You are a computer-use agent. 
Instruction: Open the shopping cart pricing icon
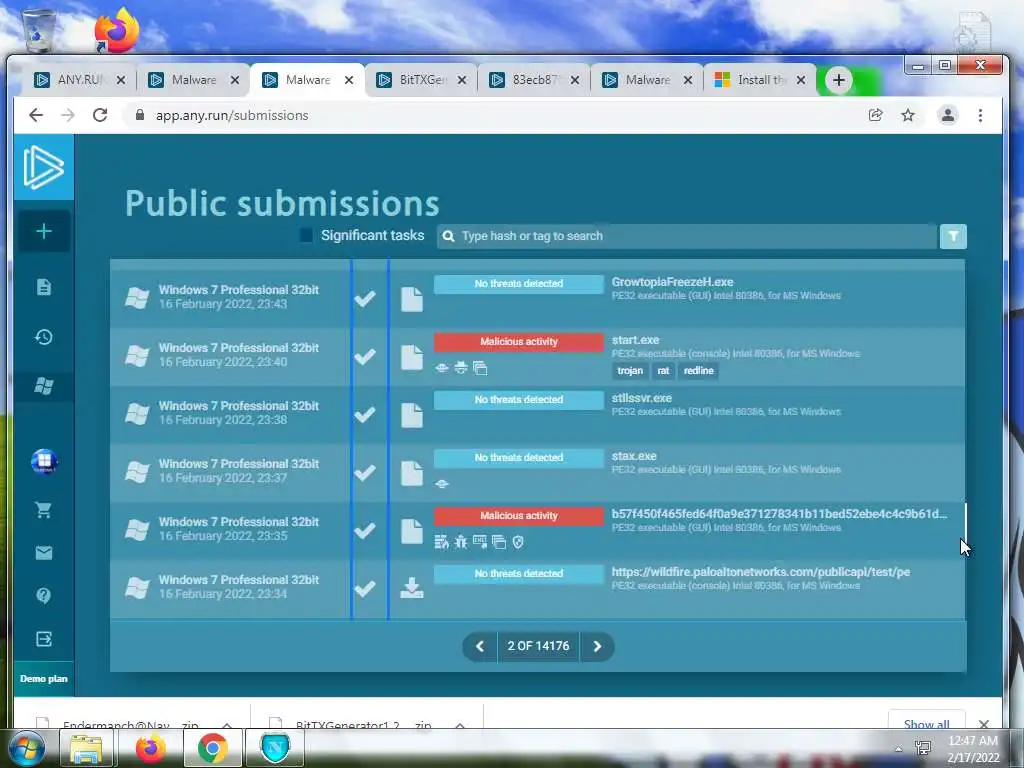pos(44,510)
